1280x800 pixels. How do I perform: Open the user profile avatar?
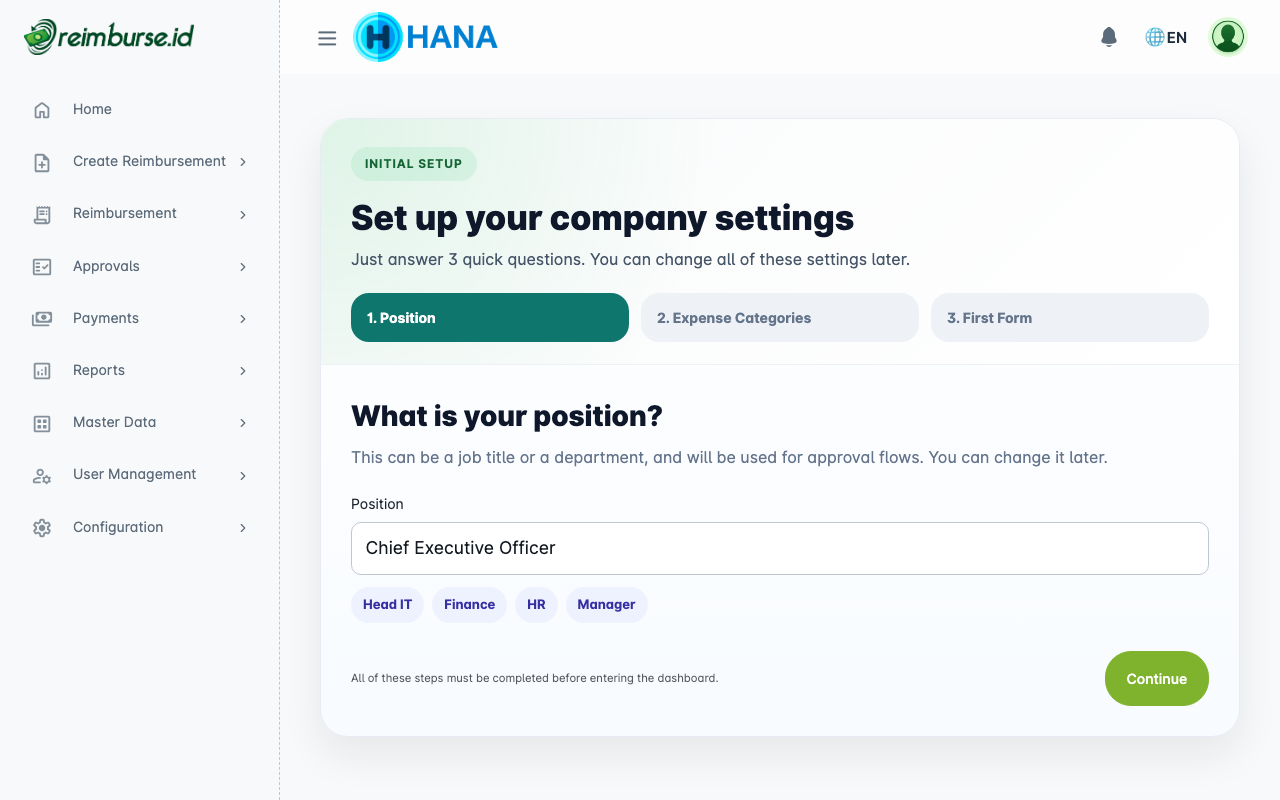1227,36
